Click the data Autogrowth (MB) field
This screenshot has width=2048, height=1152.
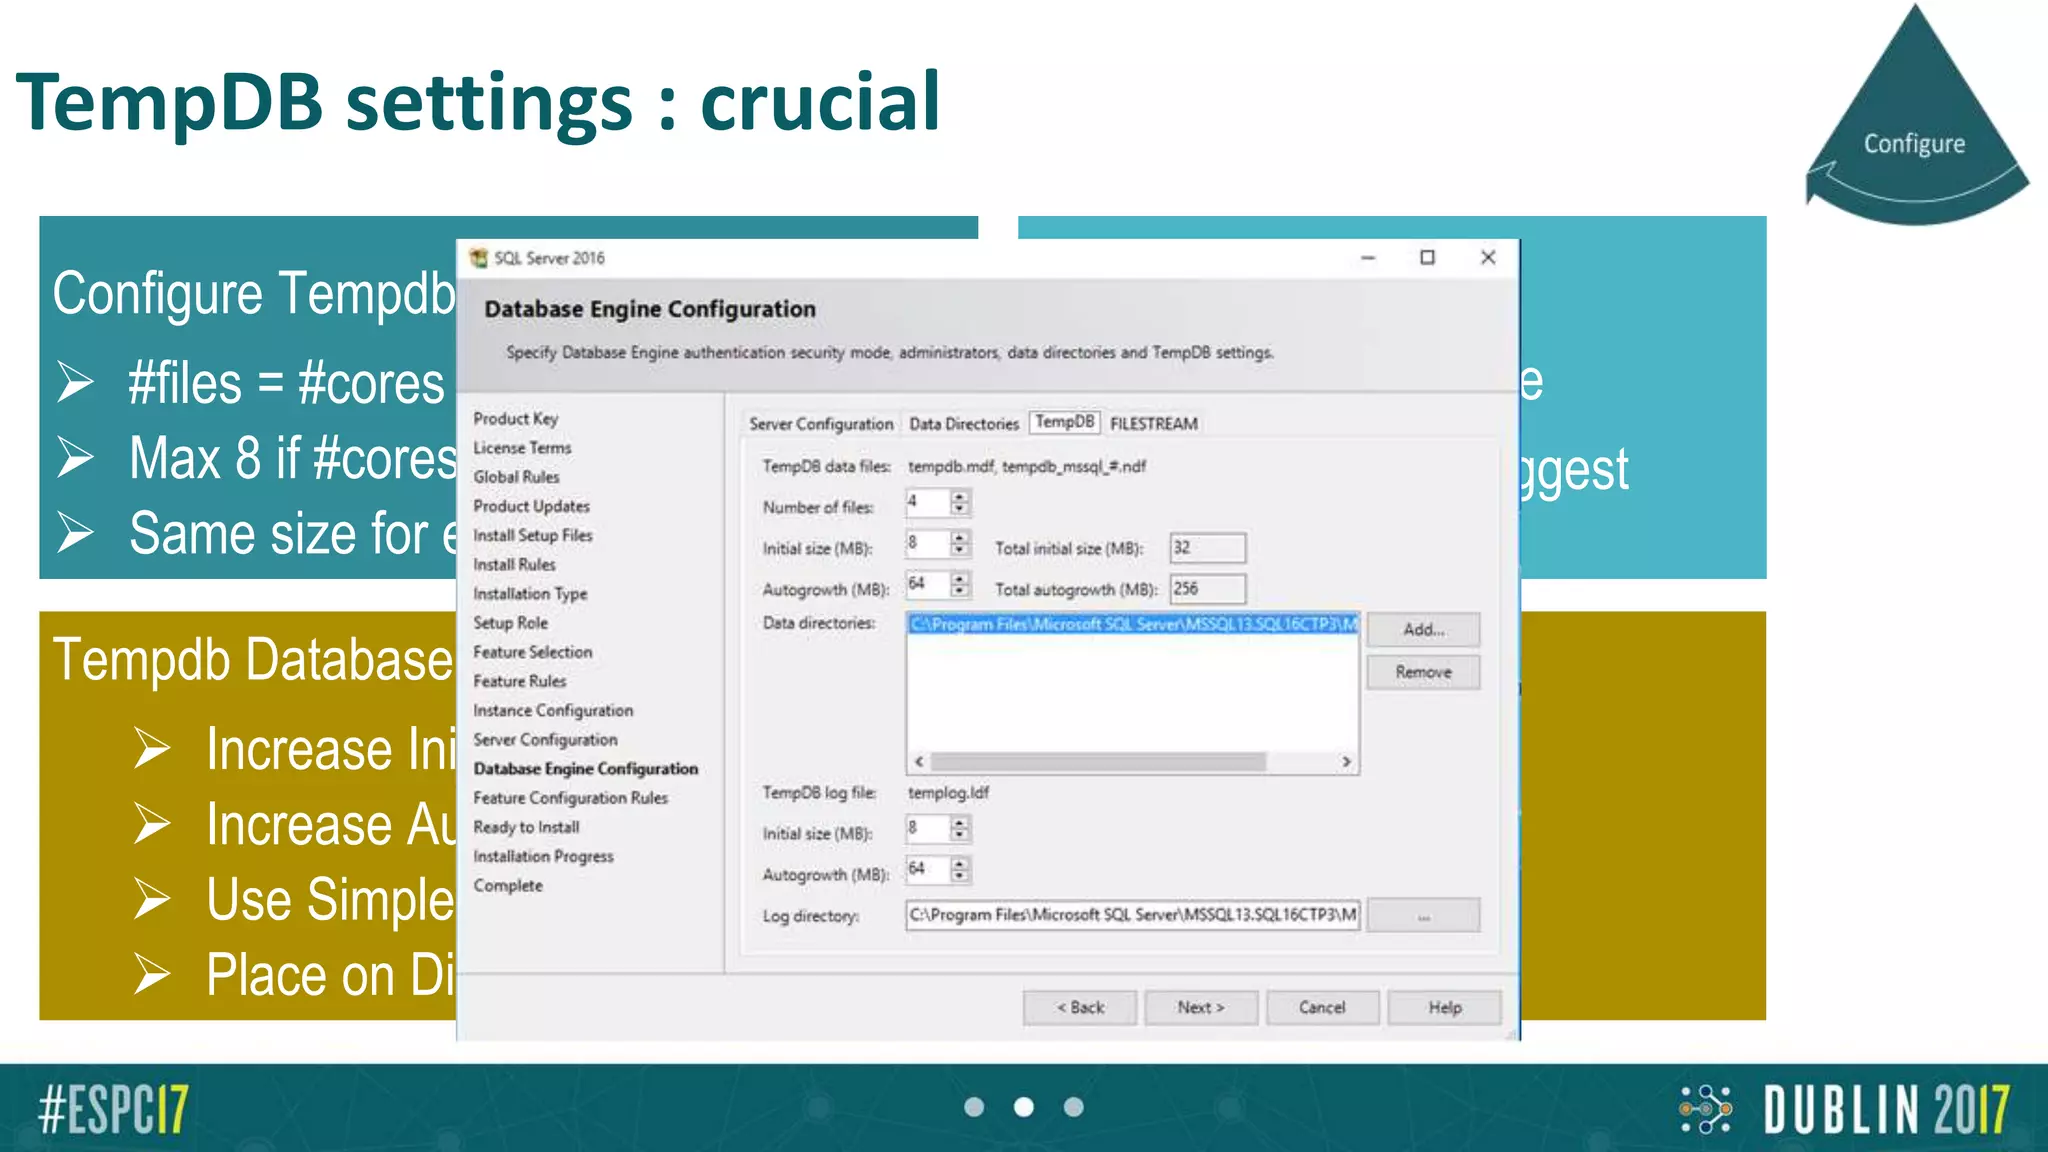pos(927,584)
